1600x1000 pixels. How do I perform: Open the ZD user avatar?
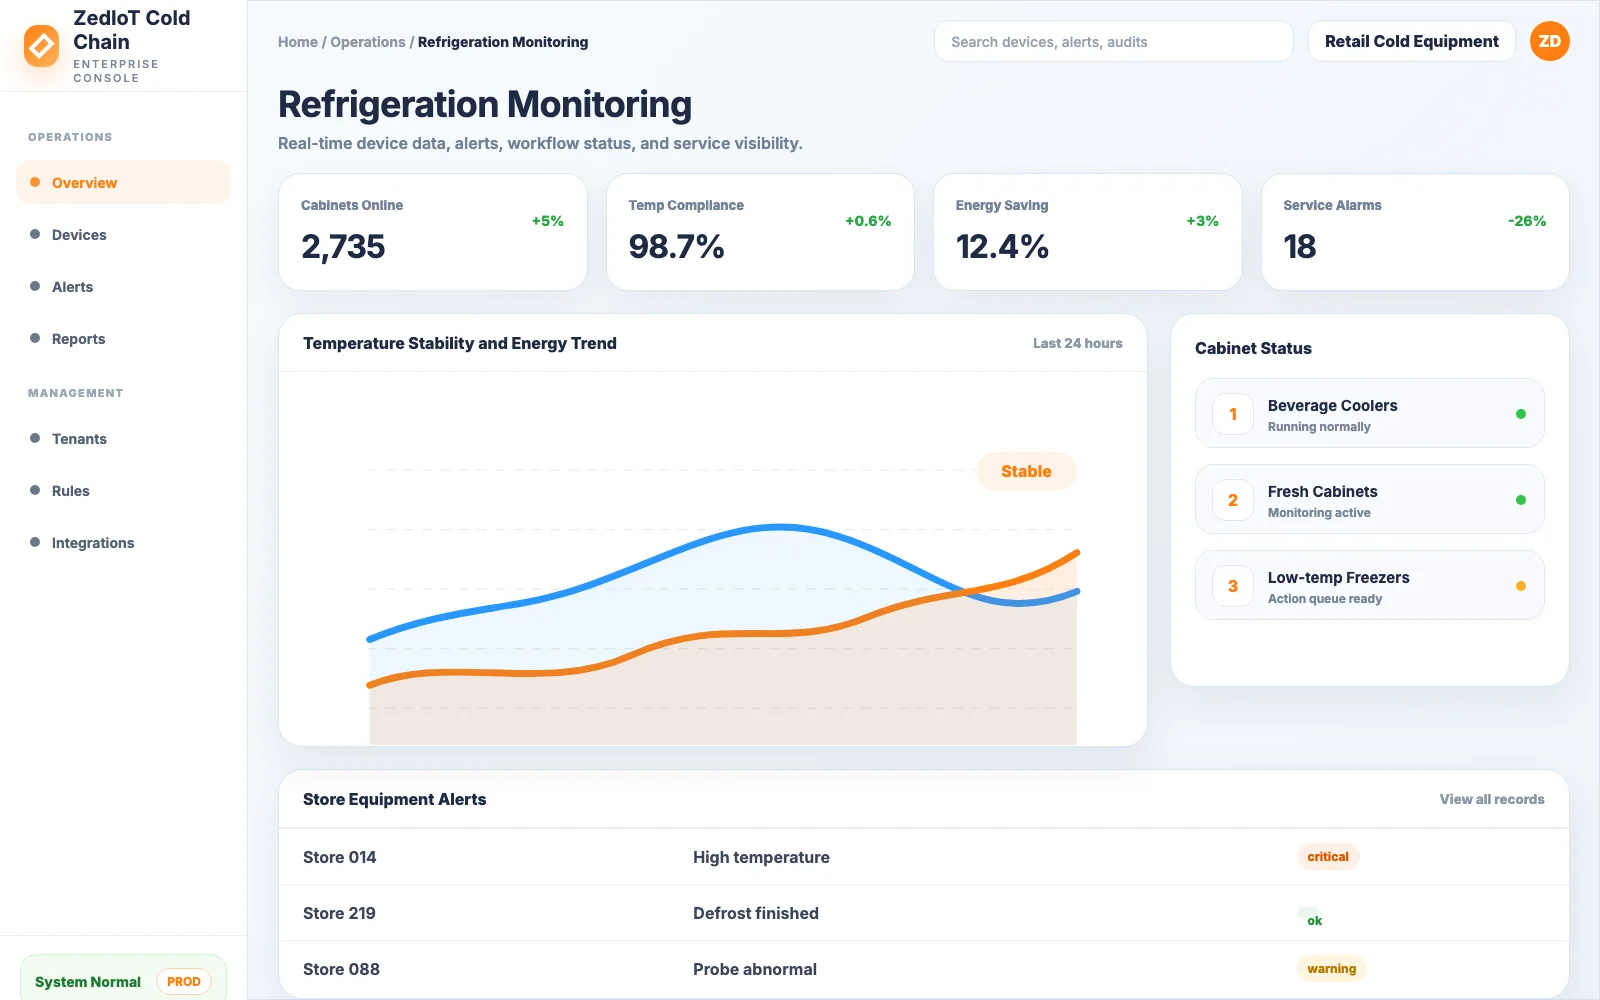click(1549, 41)
